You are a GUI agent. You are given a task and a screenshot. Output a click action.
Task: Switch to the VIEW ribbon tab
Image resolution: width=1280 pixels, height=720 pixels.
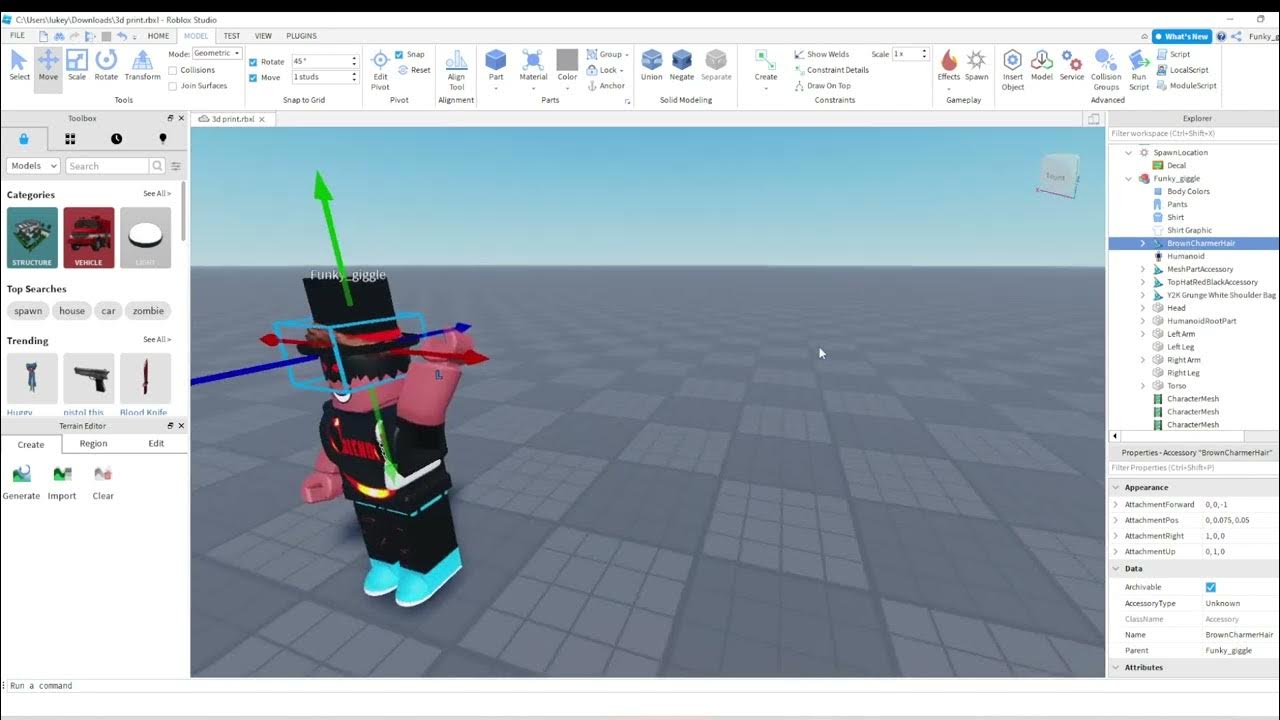coord(263,36)
